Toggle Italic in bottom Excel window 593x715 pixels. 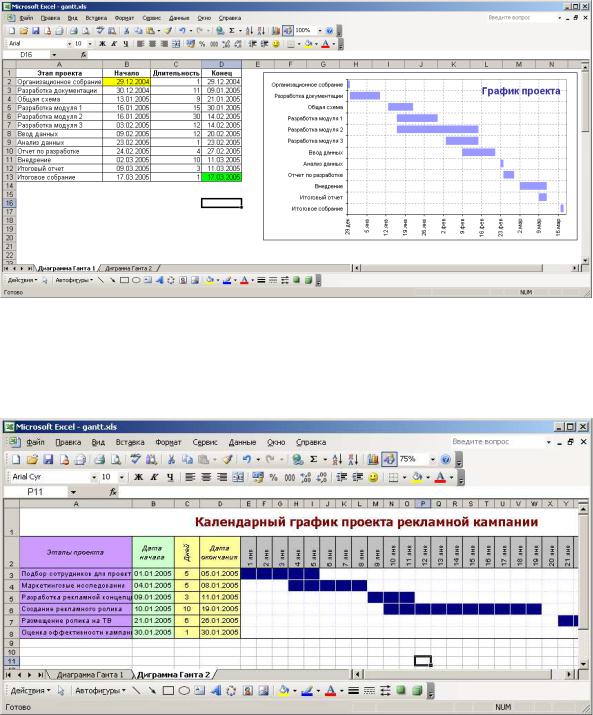[x=154, y=477]
